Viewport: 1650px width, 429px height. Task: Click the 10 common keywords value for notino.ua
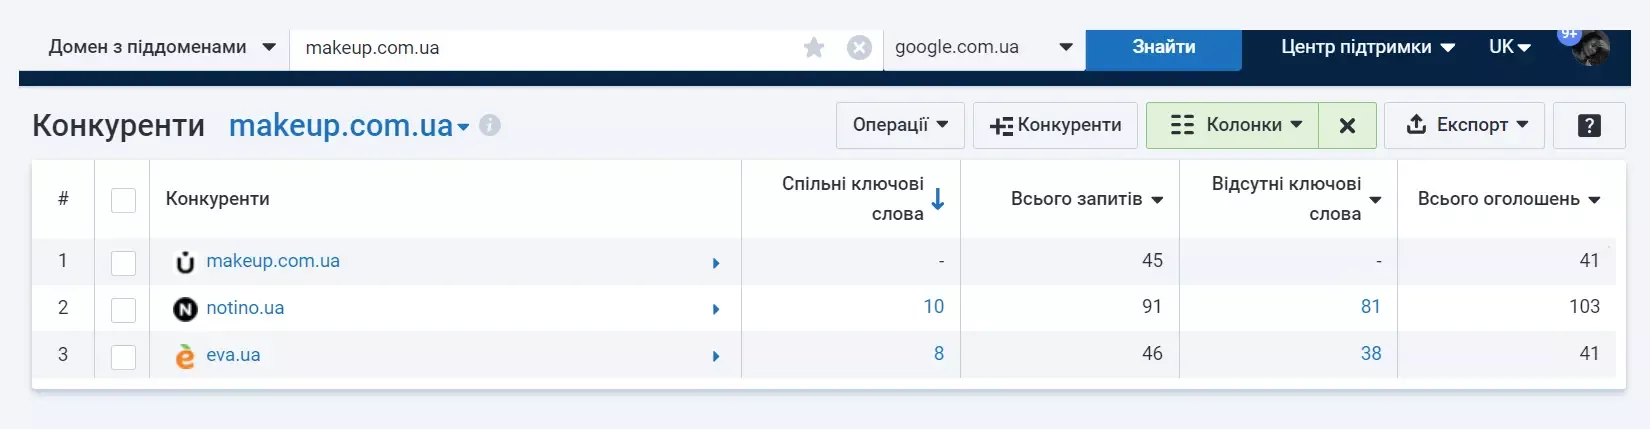pos(933,307)
